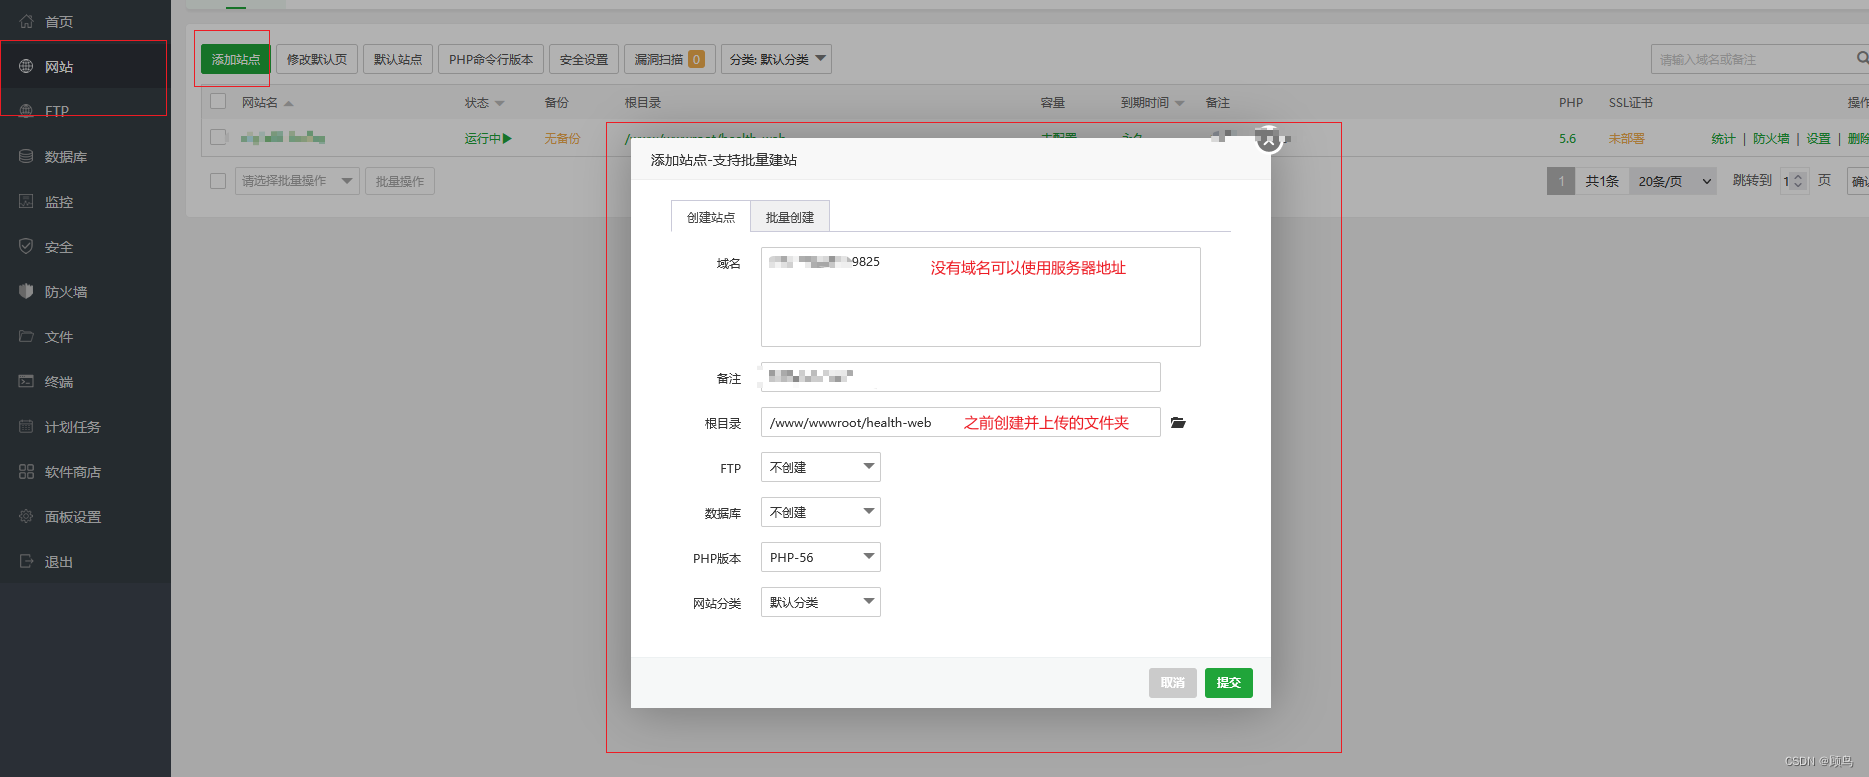The width and height of the screenshot is (1869, 777).
Task: Open the 终端 terminal icon
Action: [x=26, y=381]
